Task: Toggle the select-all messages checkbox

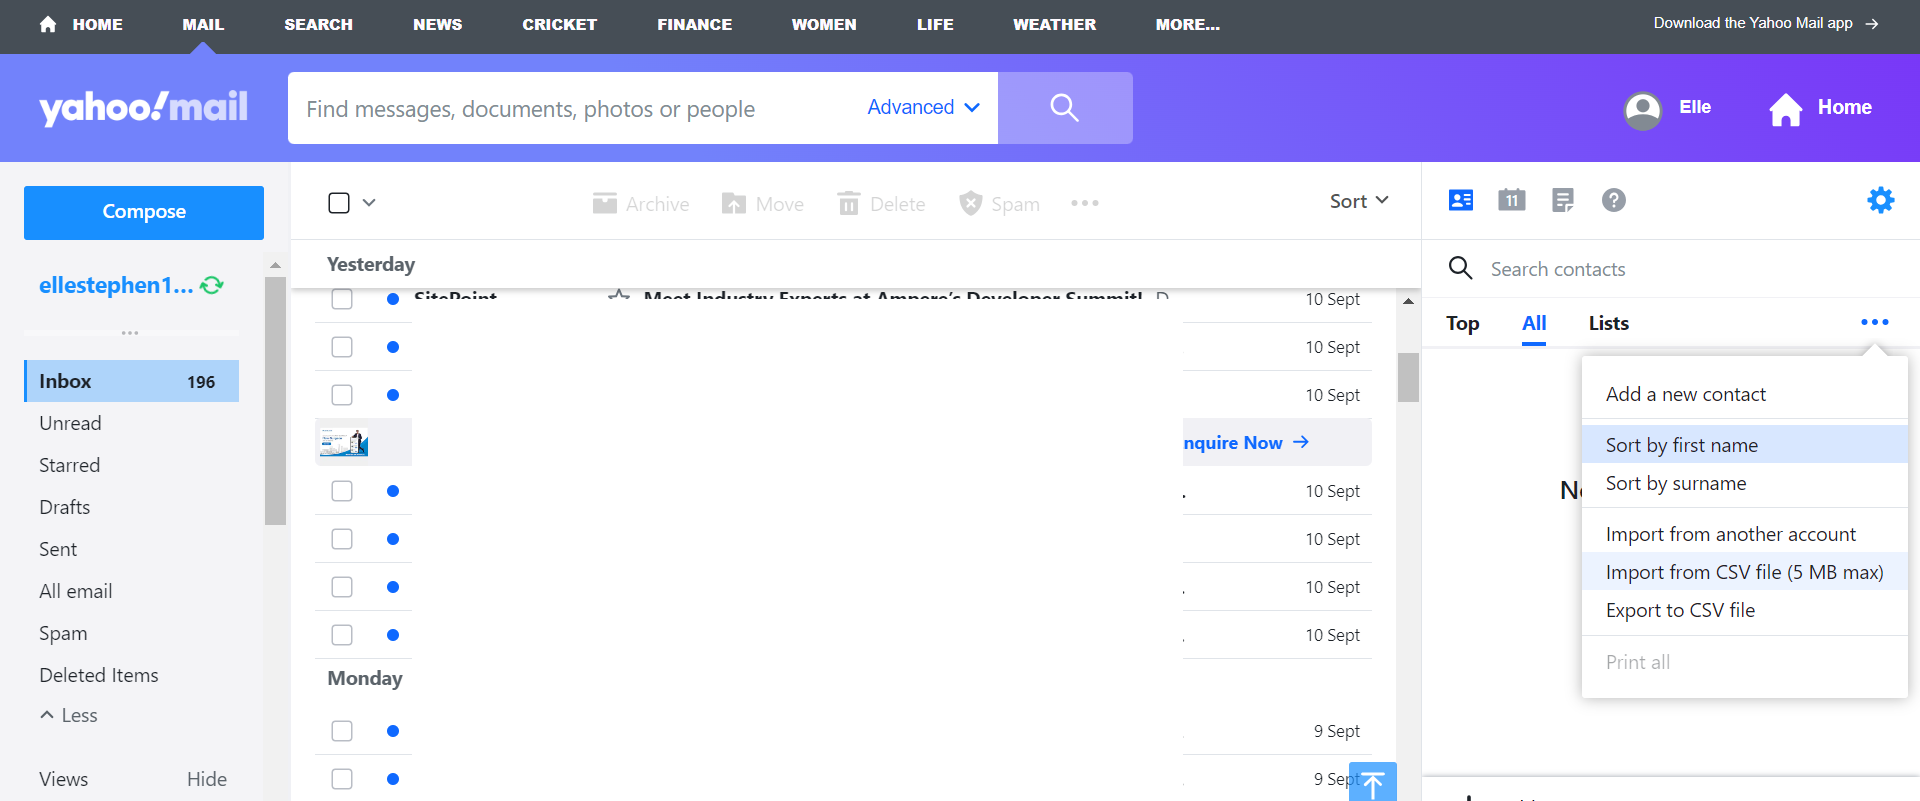Action: pyautogui.click(x=339, y=203)
